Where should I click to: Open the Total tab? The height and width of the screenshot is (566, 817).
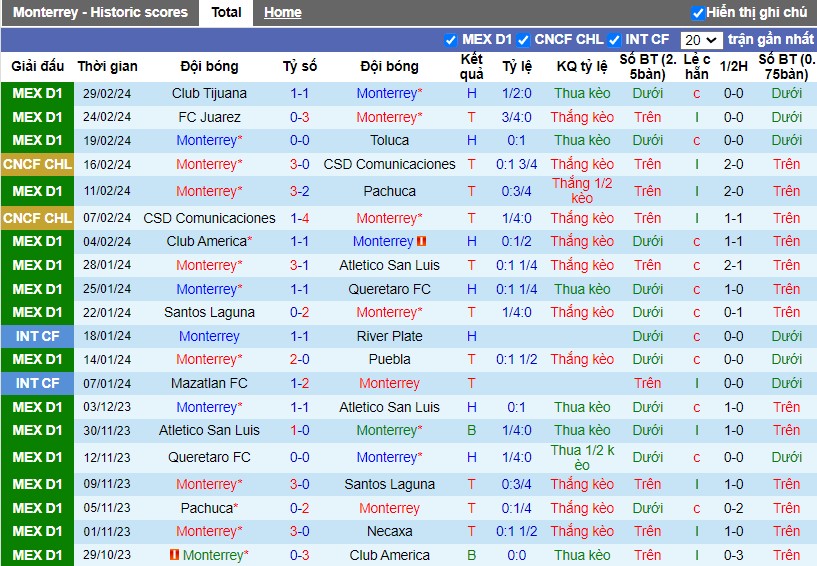(226, 12)
